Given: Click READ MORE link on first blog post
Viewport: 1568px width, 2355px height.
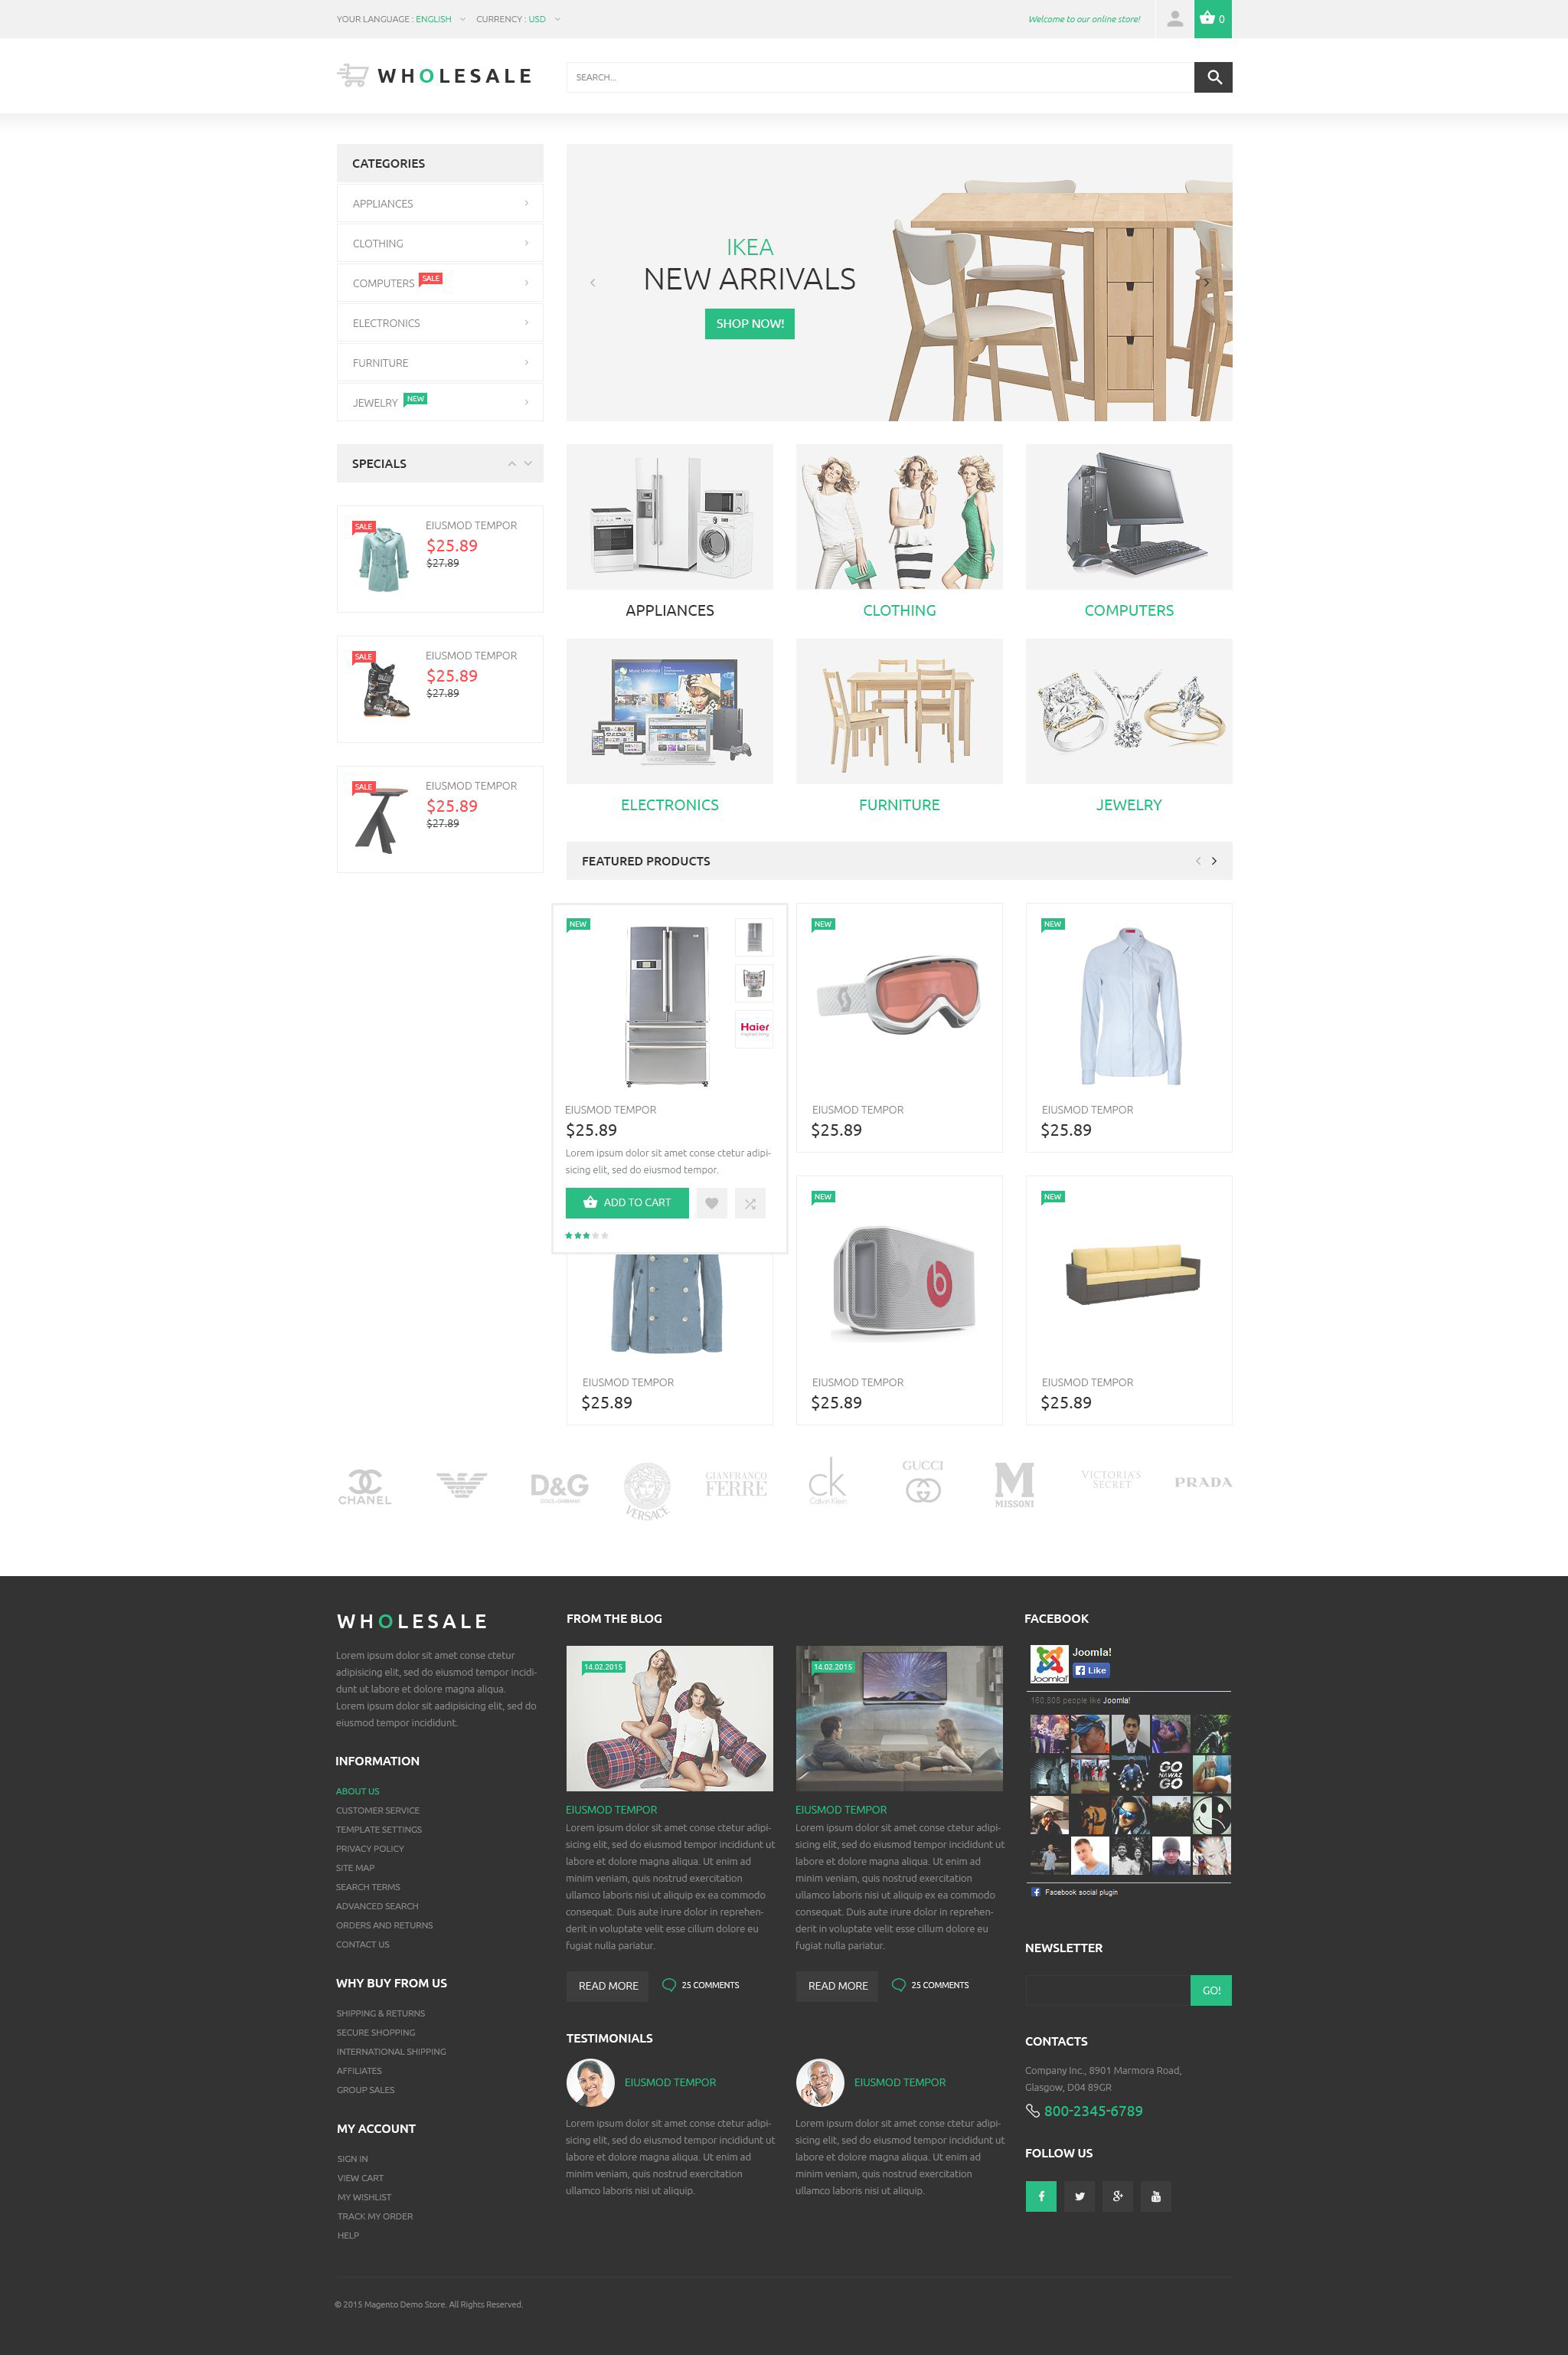Looking at the screenshot, I should 609,1984.
